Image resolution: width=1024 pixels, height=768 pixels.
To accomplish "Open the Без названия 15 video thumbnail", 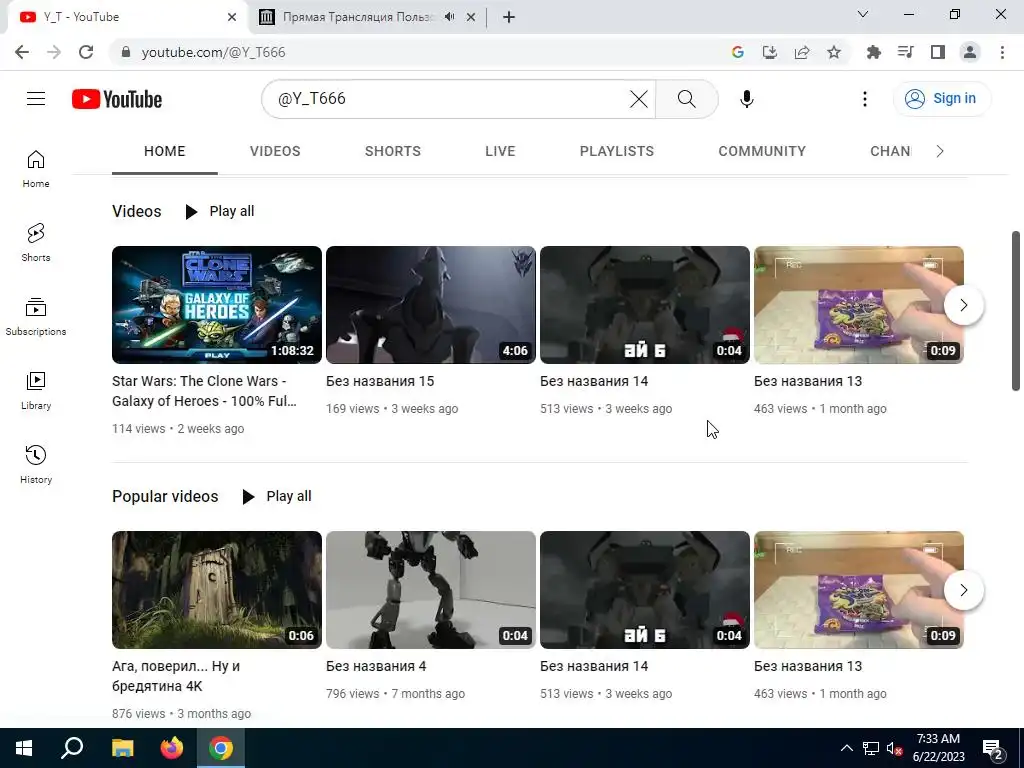I will tap(431, 305).
